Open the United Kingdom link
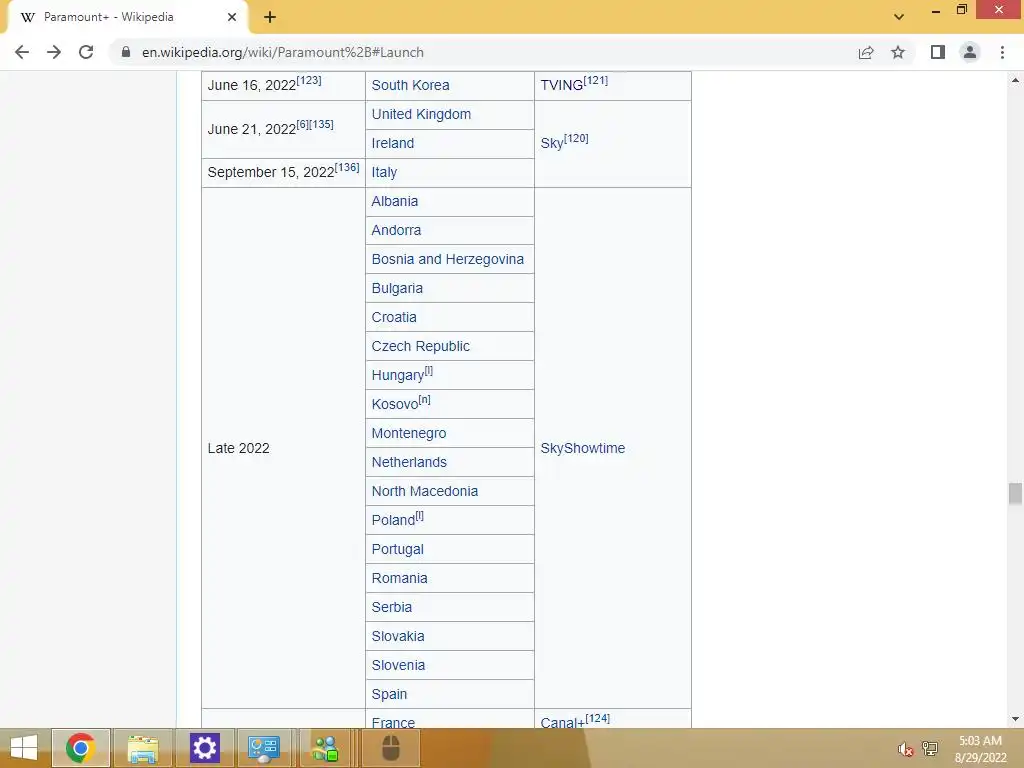 421,114
